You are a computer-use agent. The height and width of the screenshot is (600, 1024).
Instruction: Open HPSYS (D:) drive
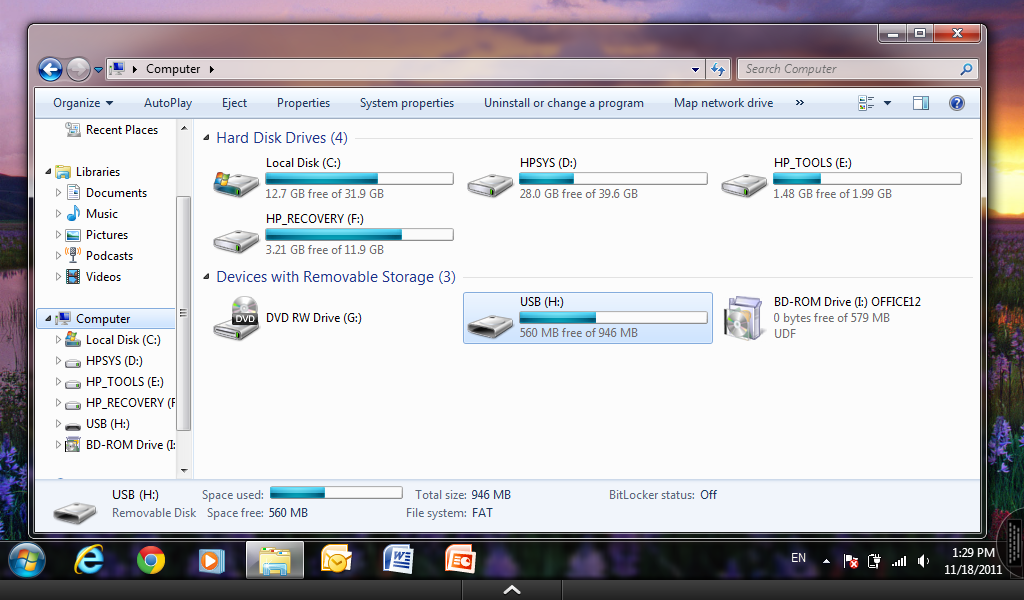pos(490,181)
